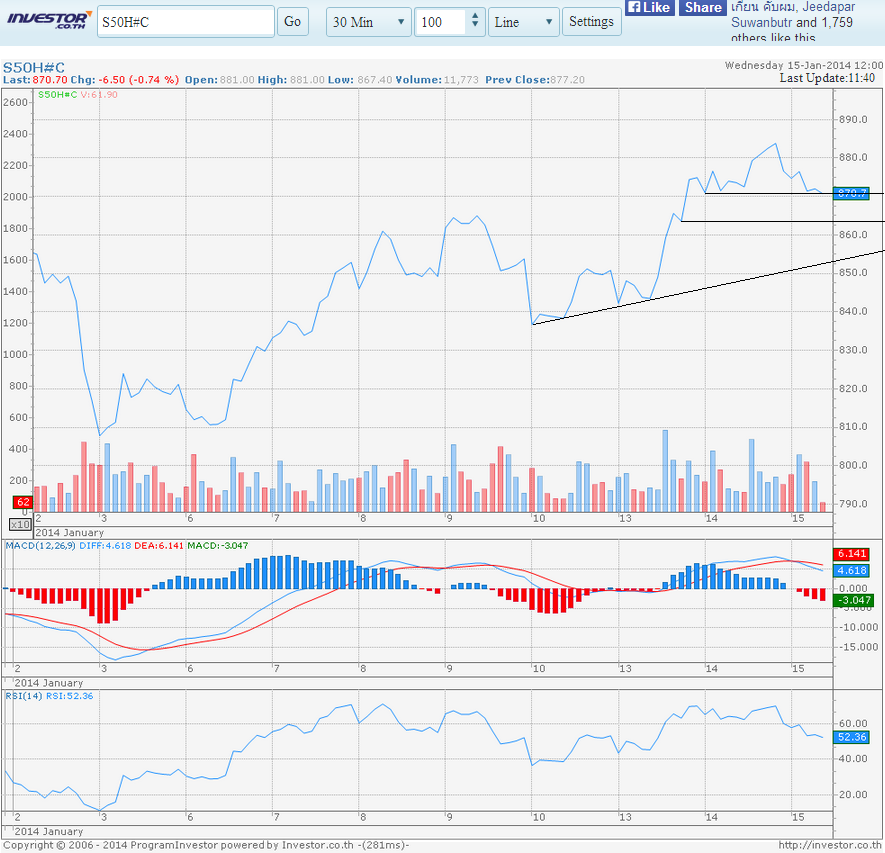Click the RSI:52.36 legend text

coord(69,695)
